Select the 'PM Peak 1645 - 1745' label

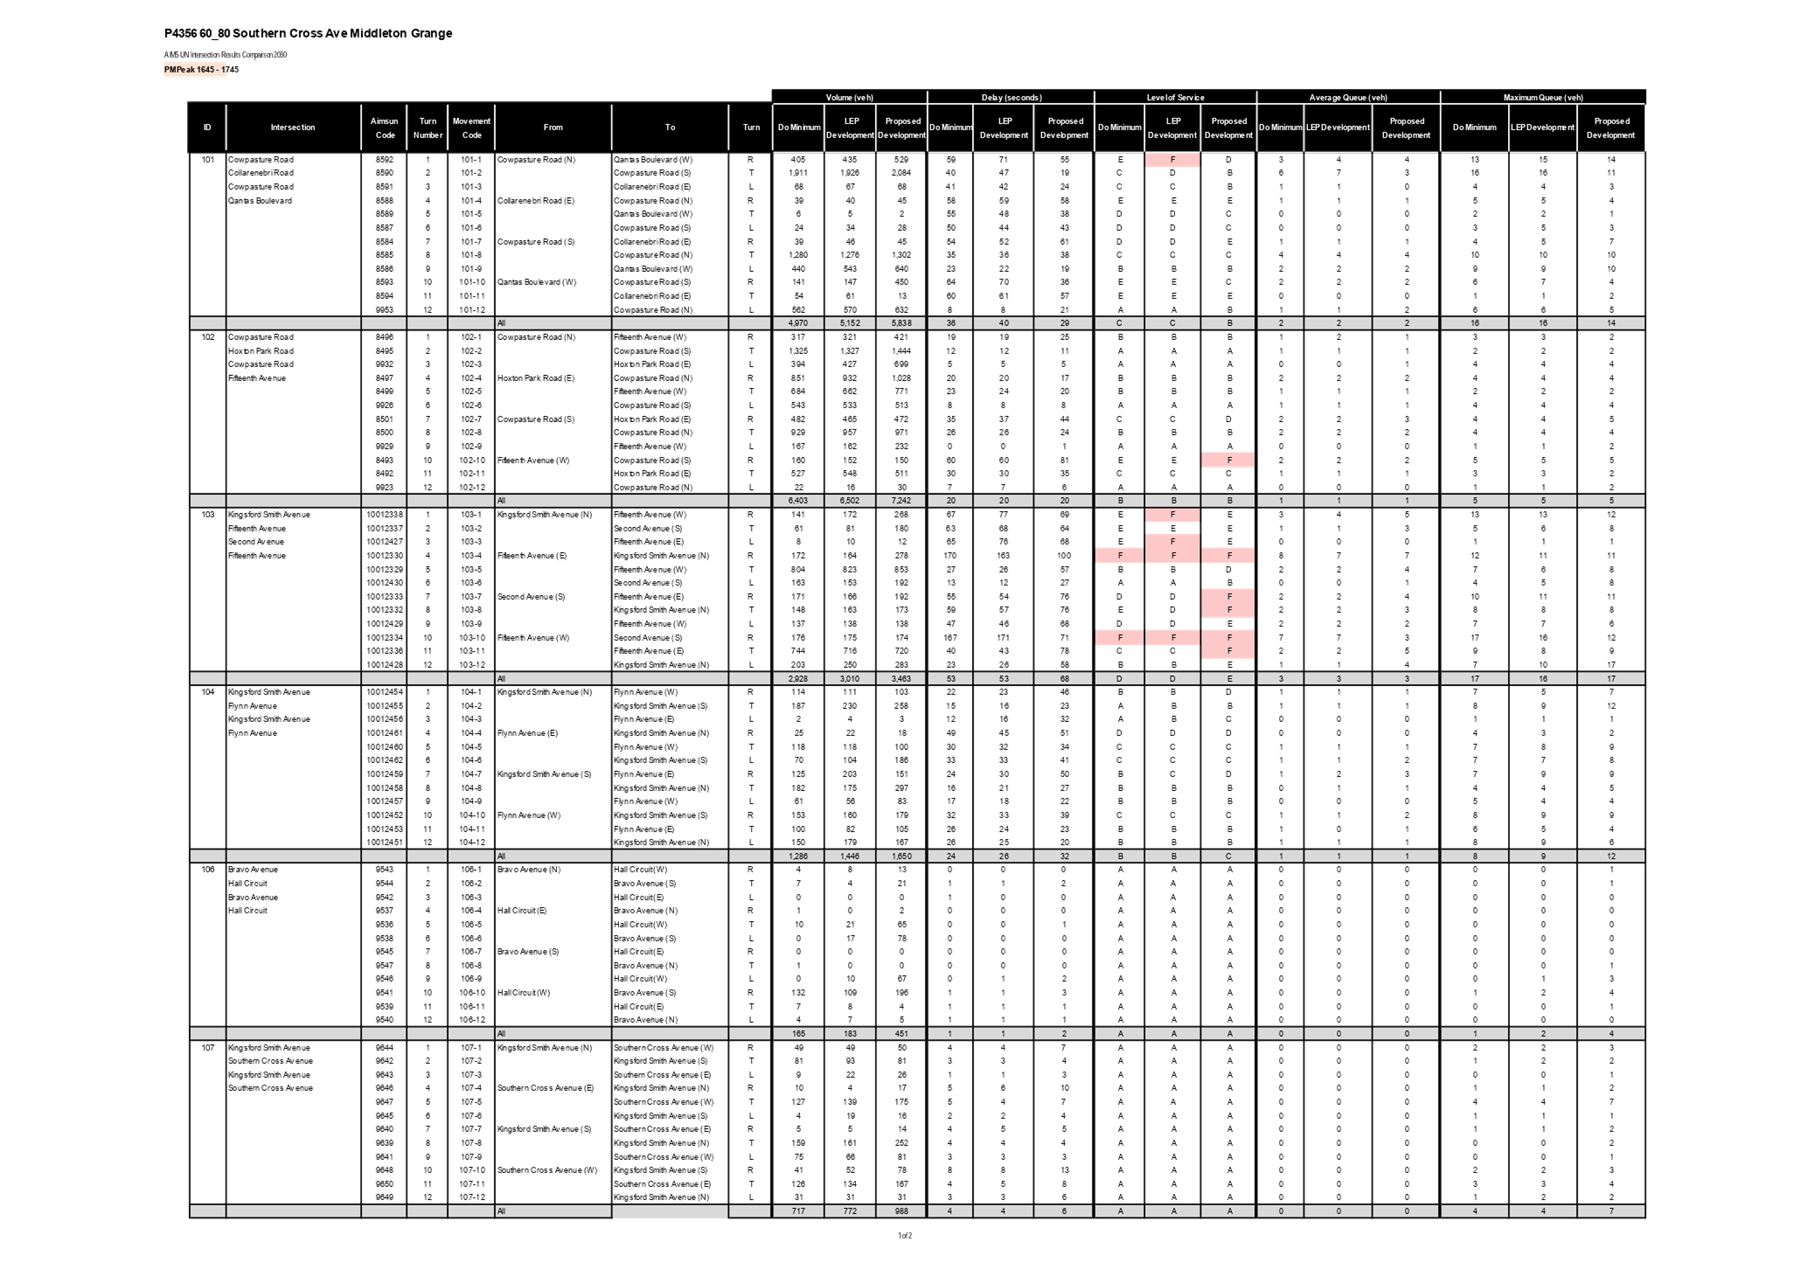pos(201,70)
